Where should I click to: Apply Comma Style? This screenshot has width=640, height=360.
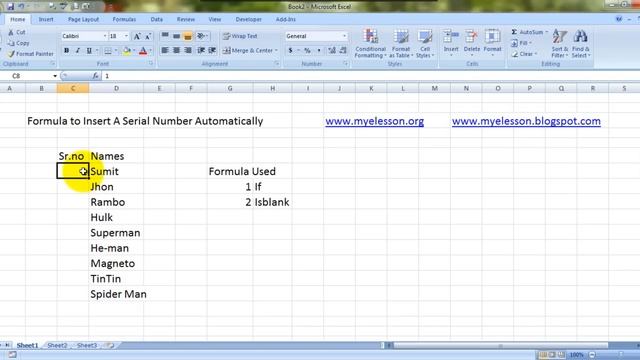click(x=319, y=51)
